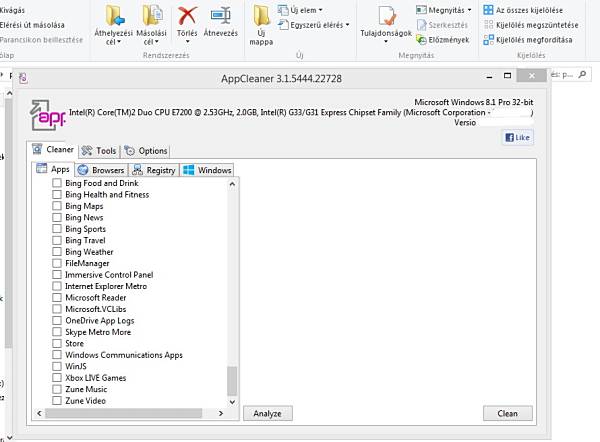Viewport: 600px width, 442px height.
Task: Expand the Tulajdonságok dropdown arrow
Action: pos(386,41)
